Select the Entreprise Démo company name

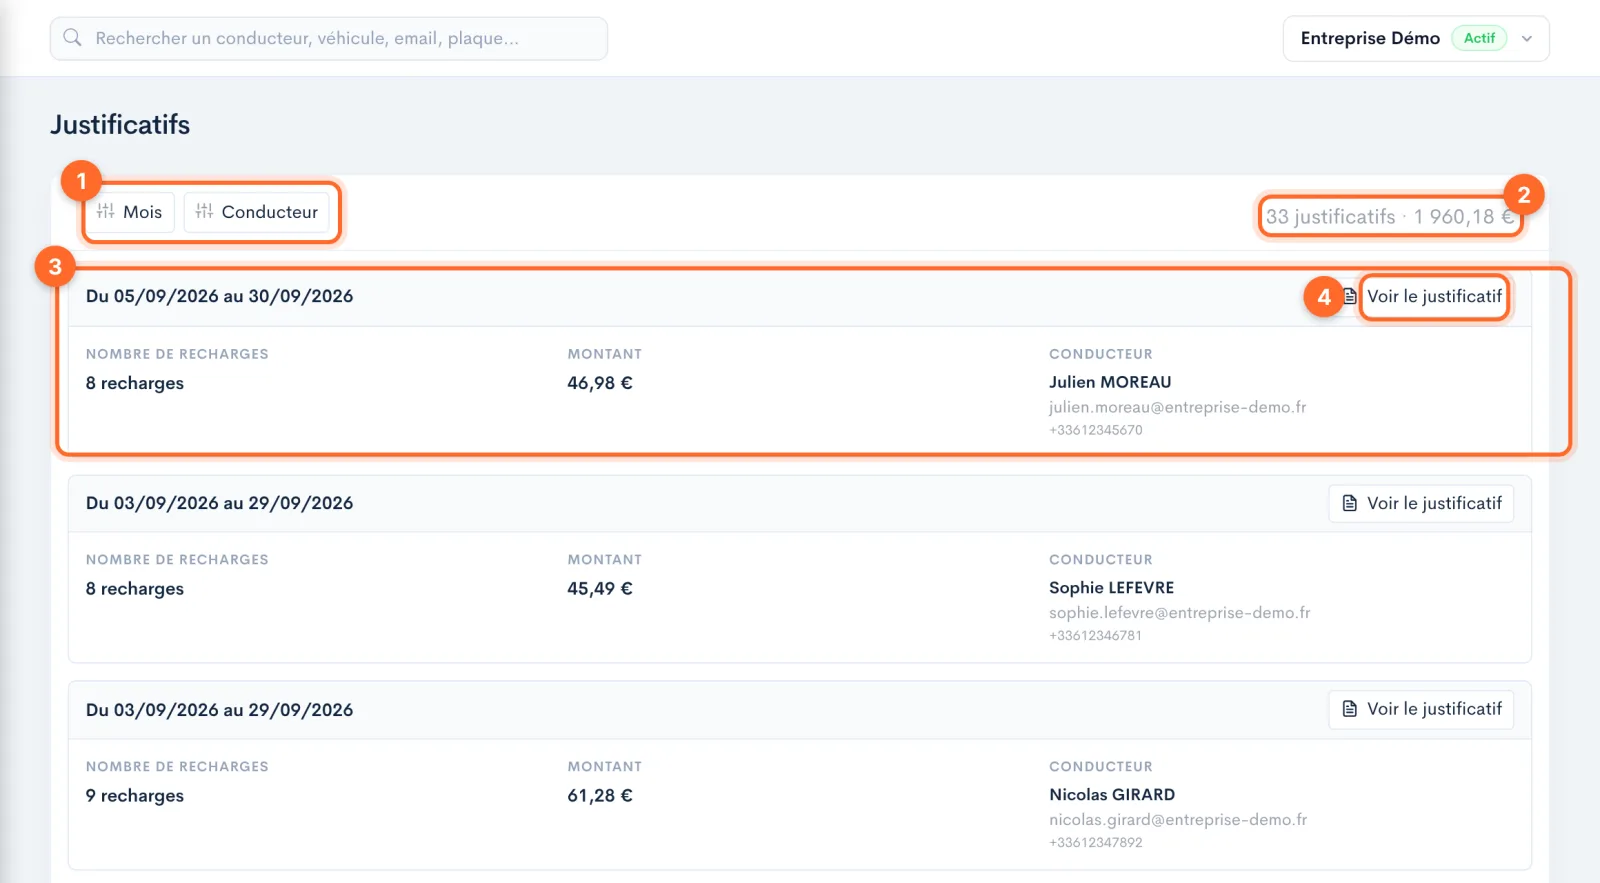point(1370,38)
